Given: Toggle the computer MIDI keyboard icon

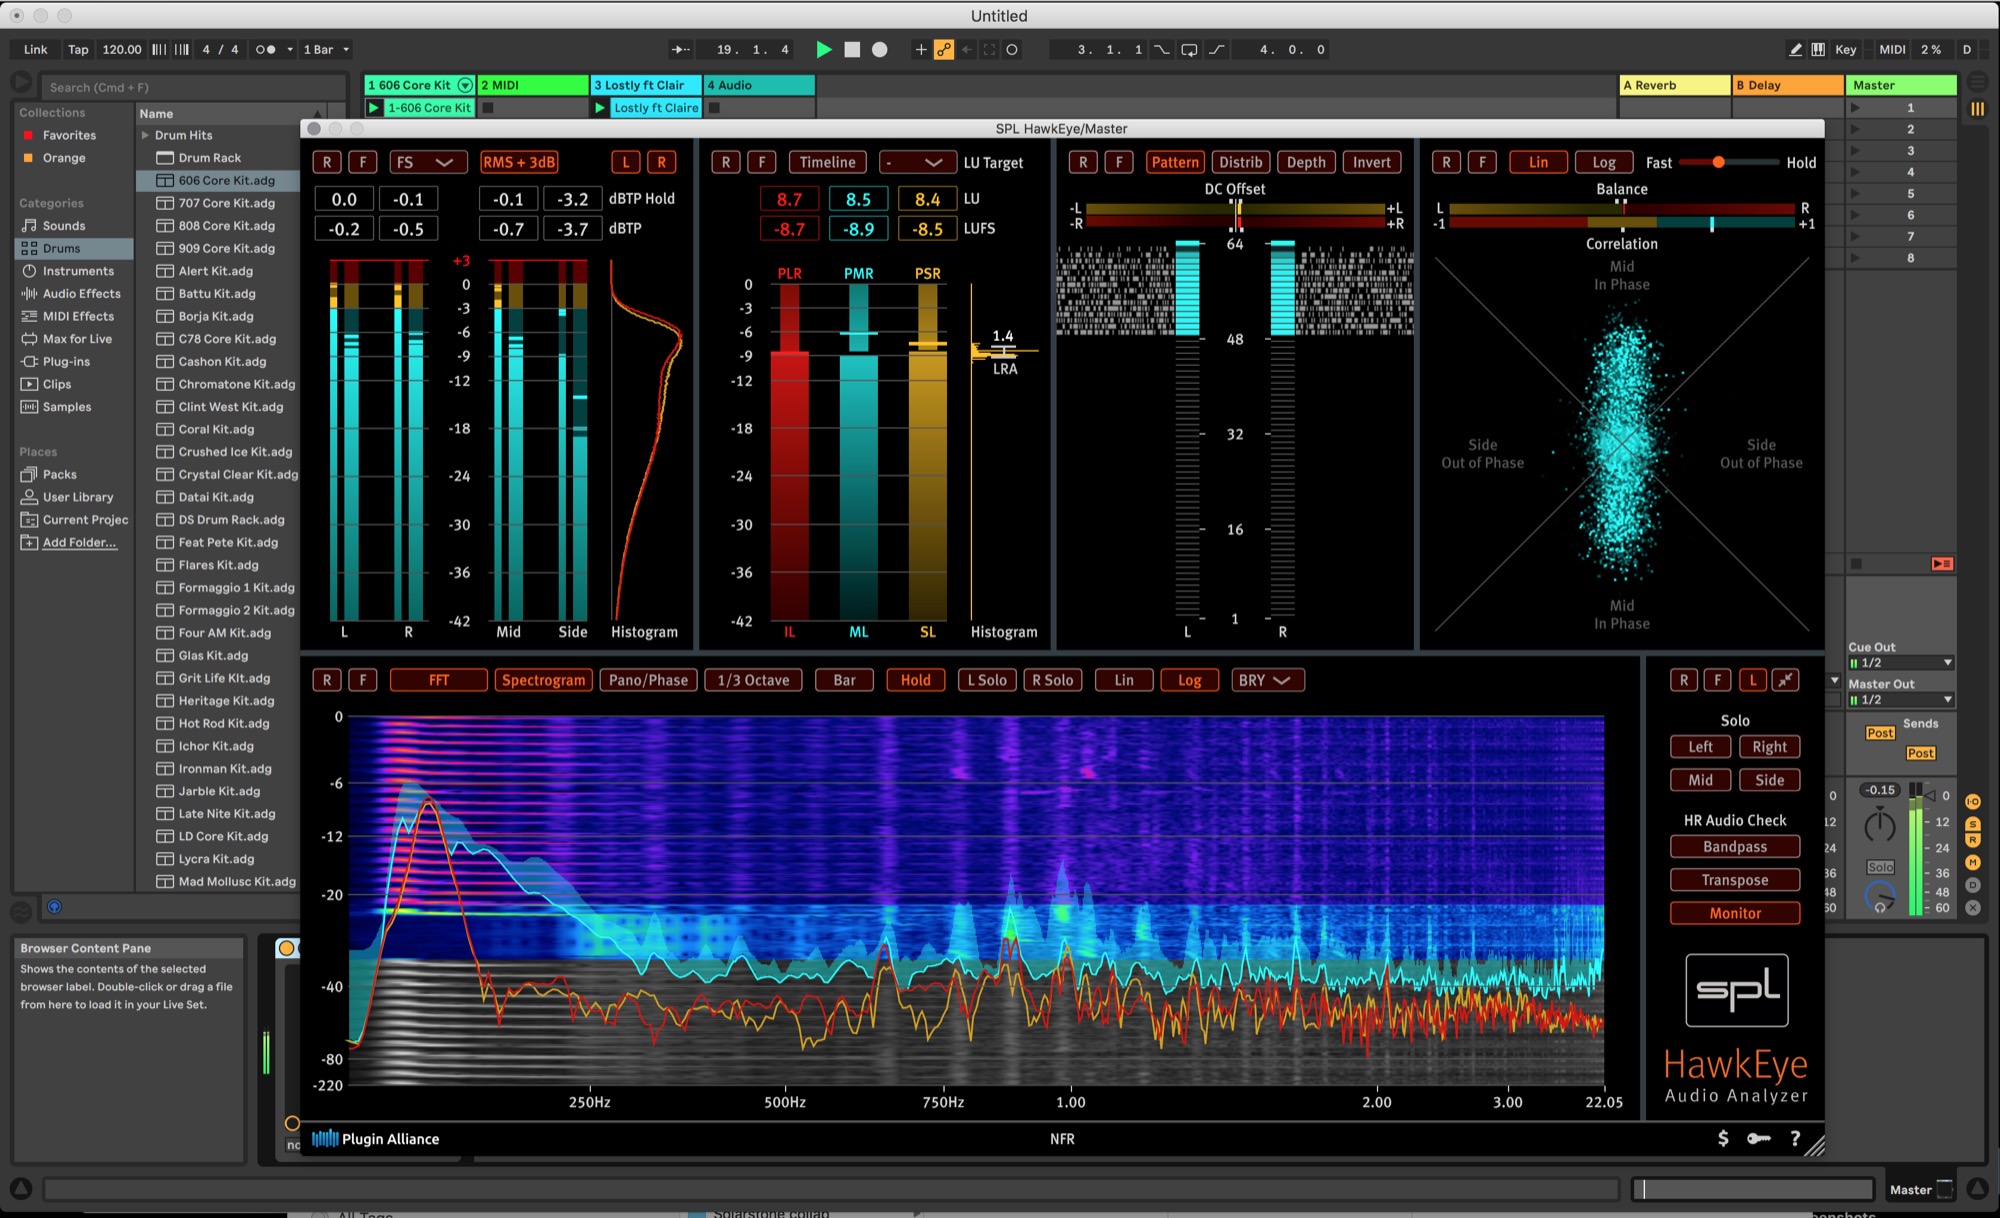Looking at the screenshot, I should [x=1818, y=49].
